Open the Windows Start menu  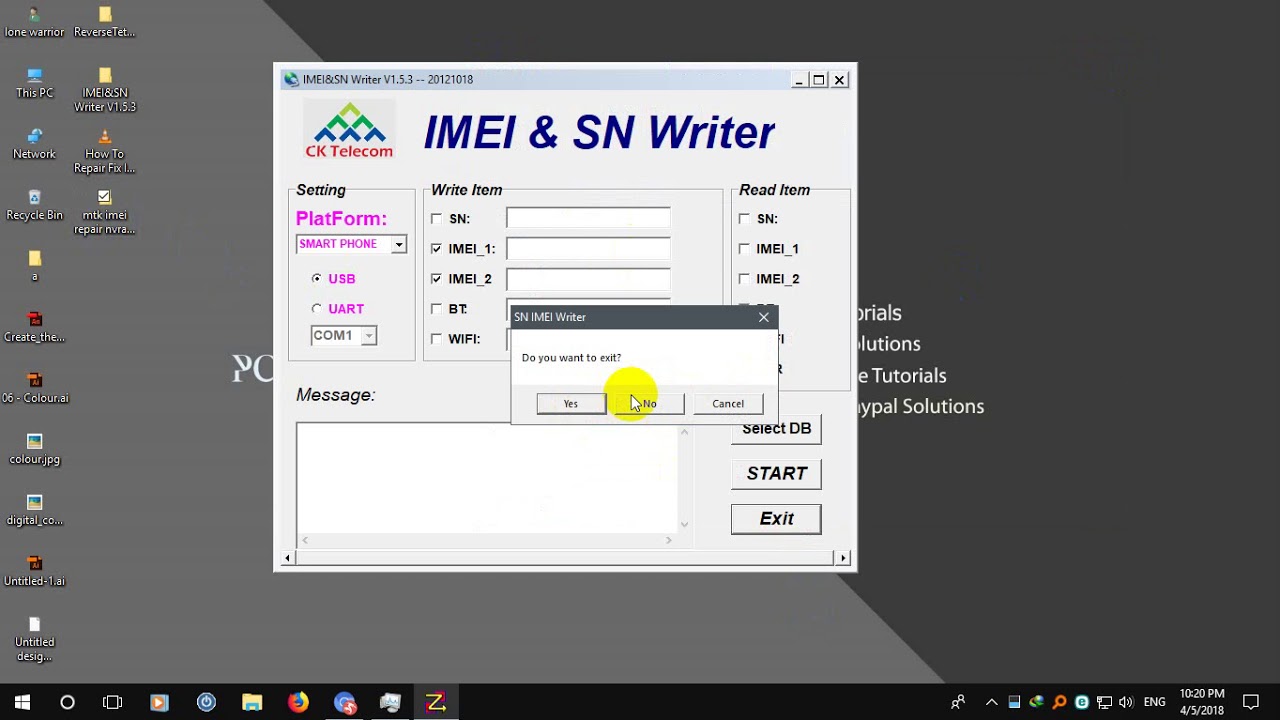click(x=22, y=702)
